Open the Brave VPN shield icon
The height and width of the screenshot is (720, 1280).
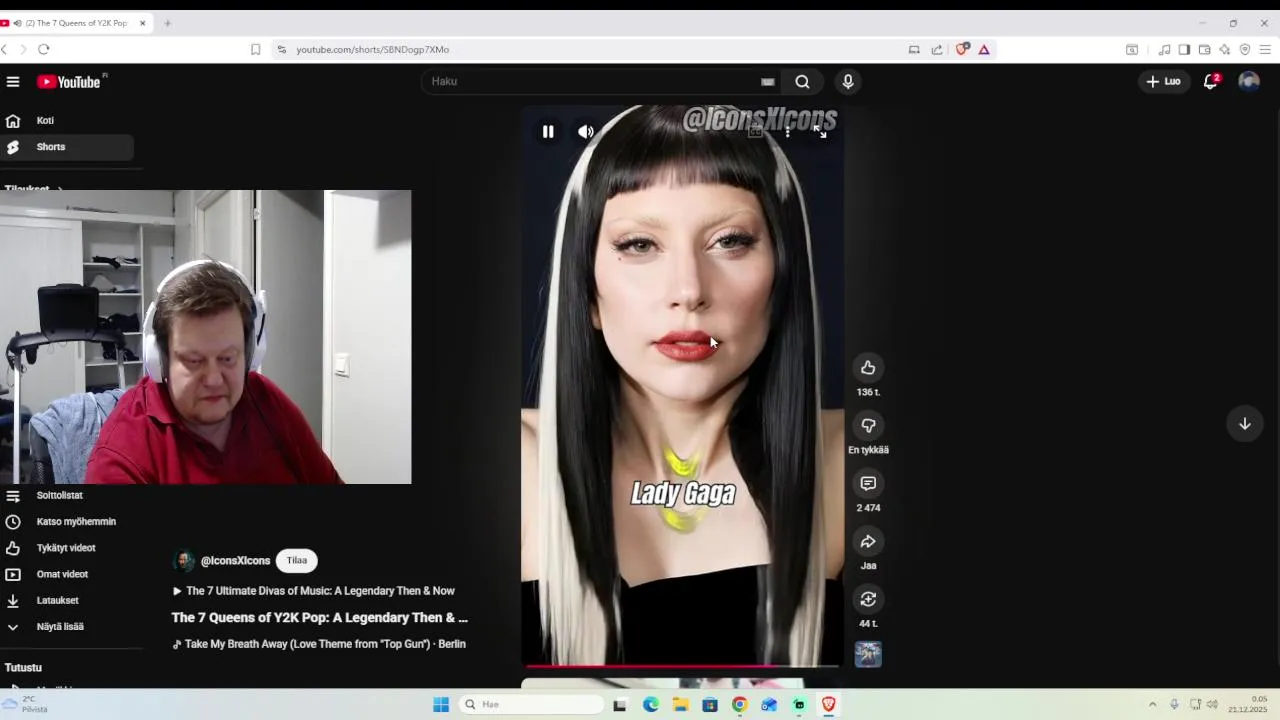click(x=1245, y=49)
